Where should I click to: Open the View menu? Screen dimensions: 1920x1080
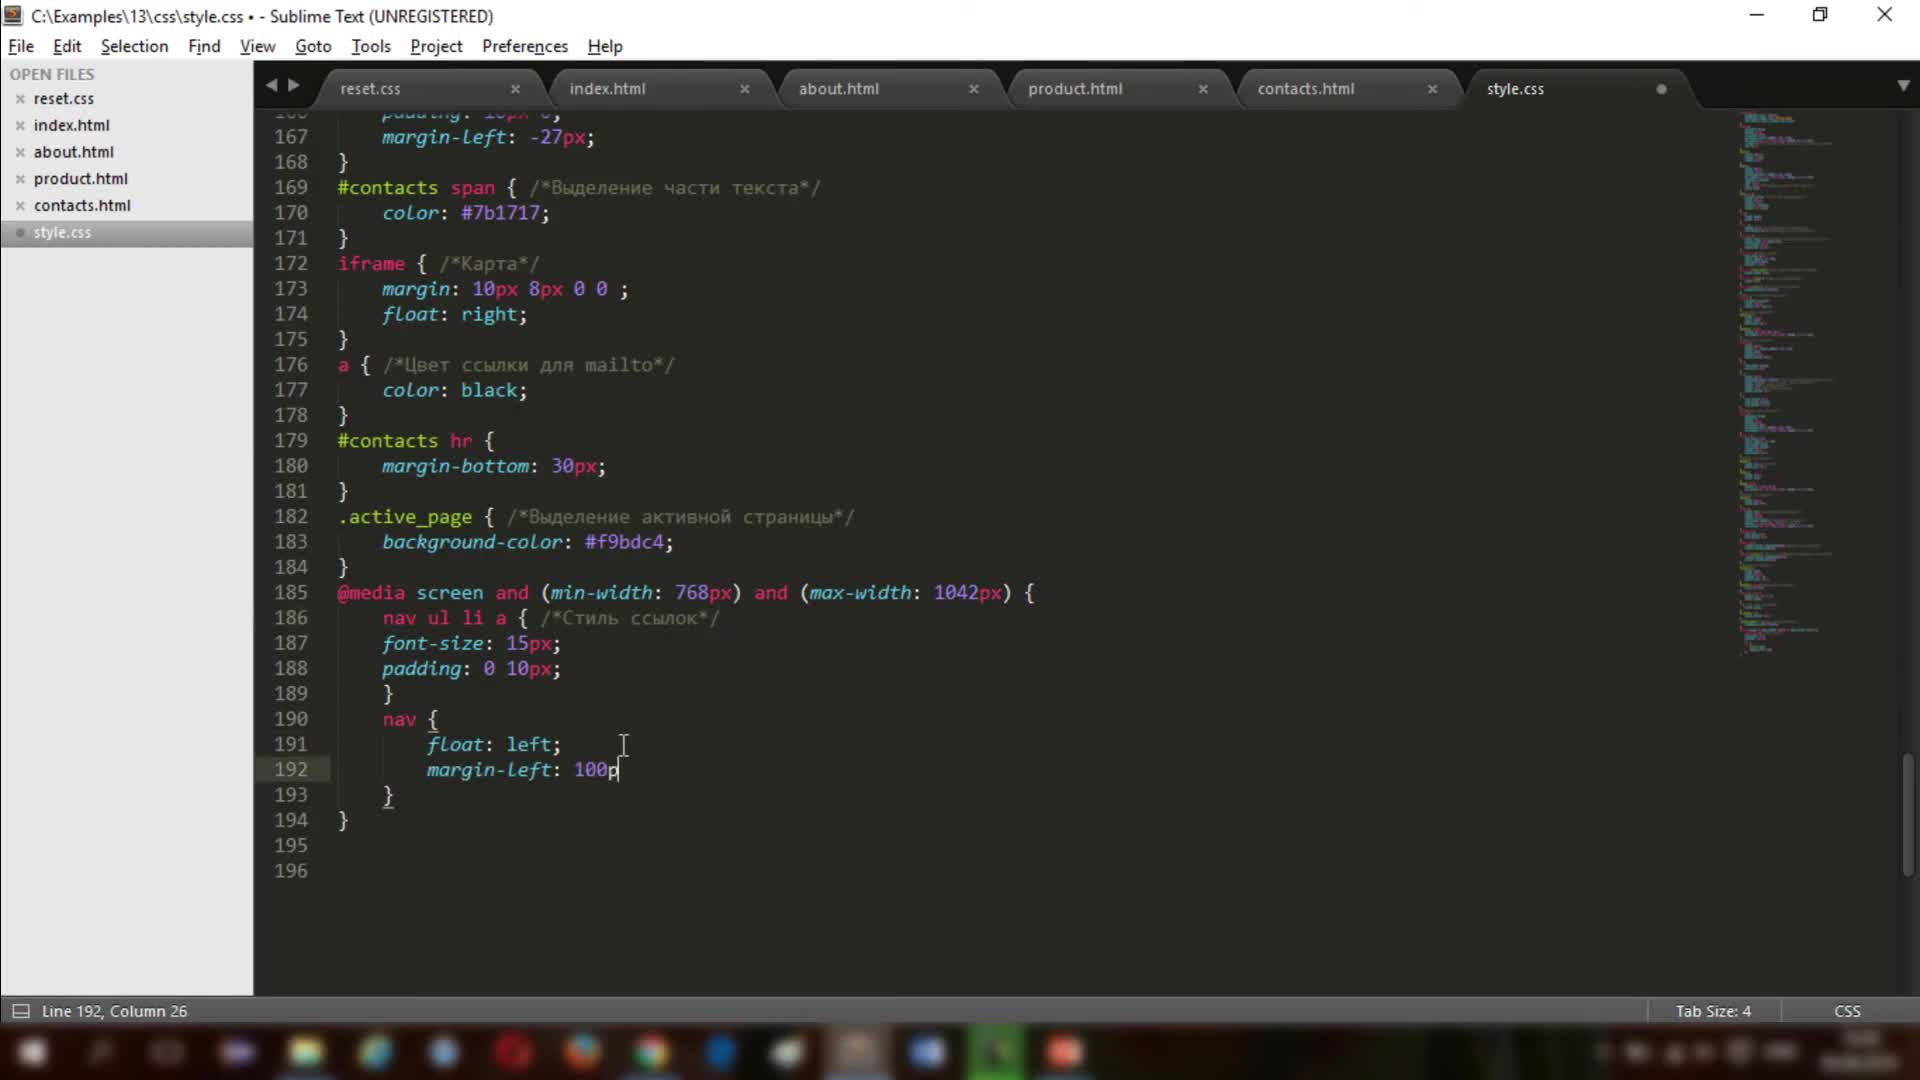point(257,46)
